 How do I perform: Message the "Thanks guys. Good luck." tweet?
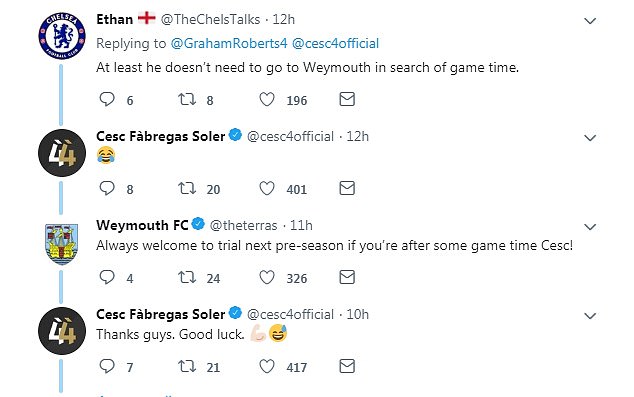[x=347, y=366]
